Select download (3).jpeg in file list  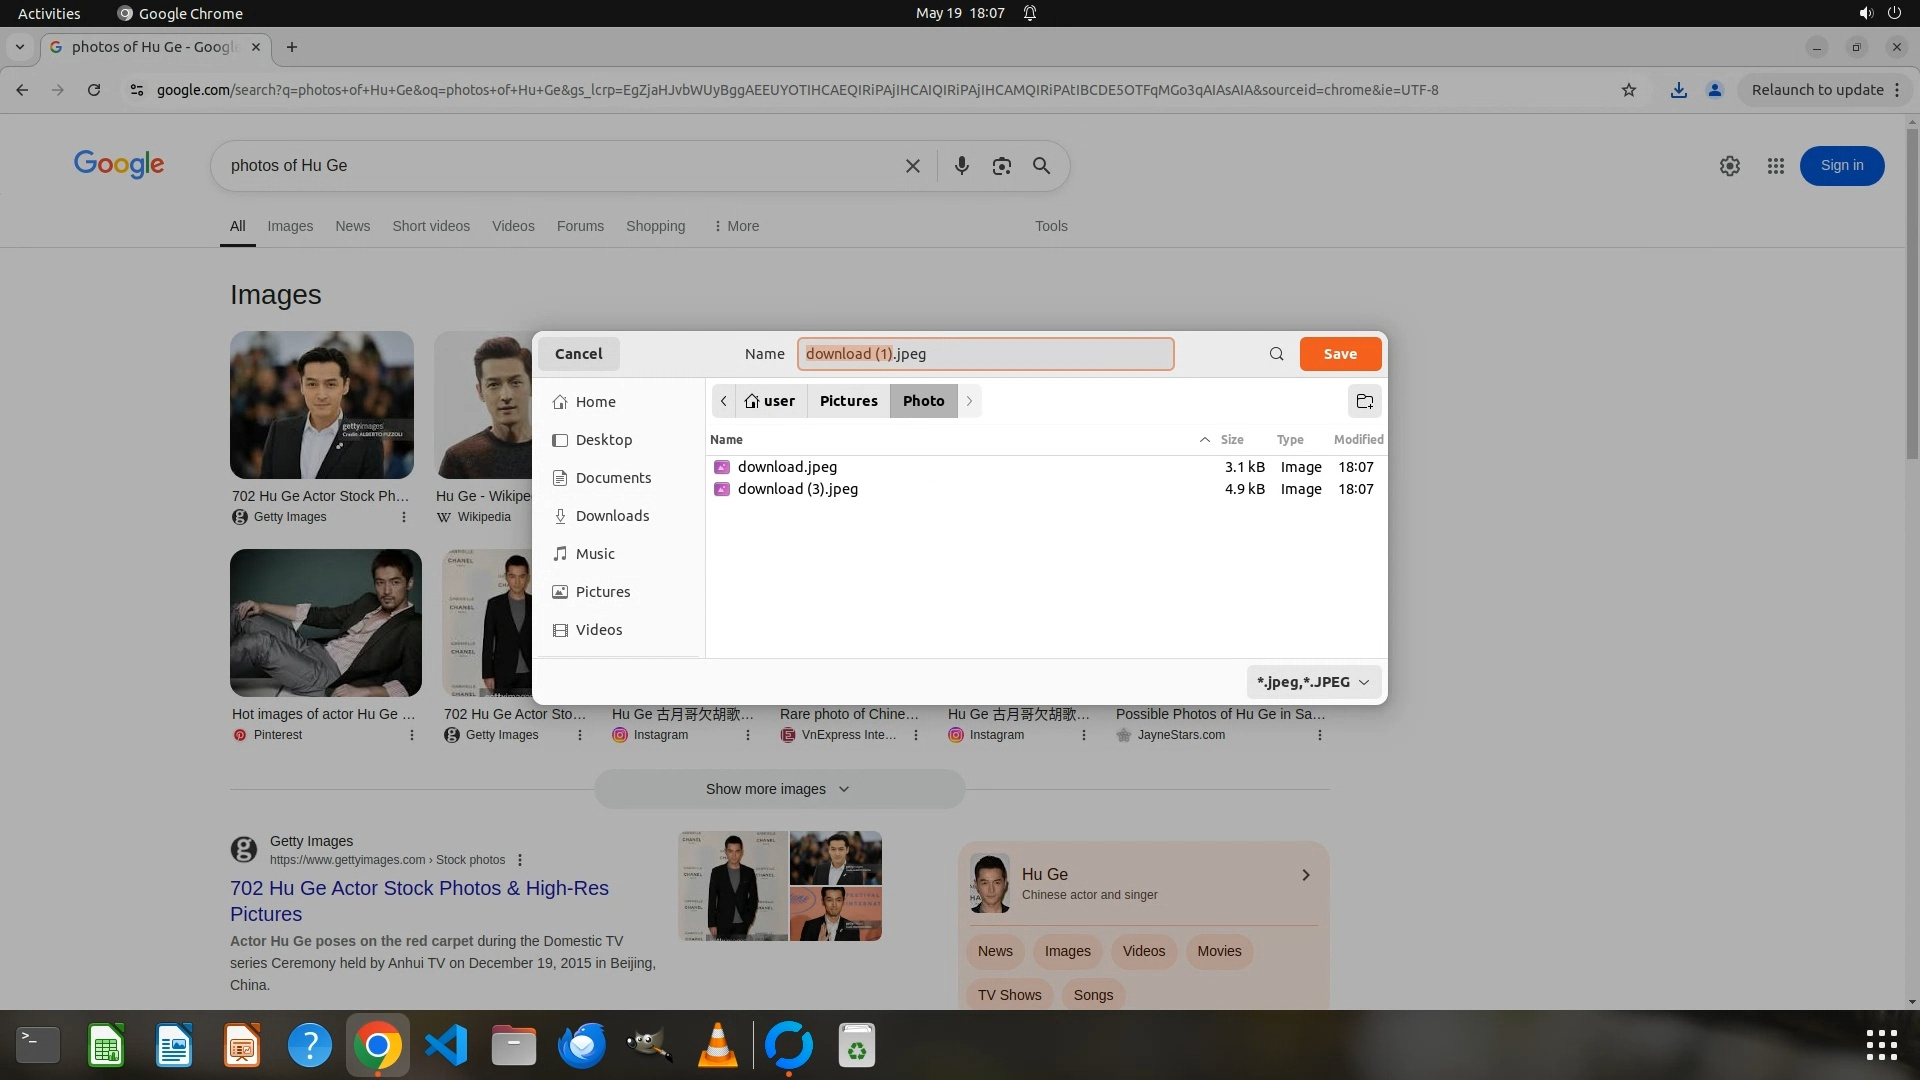click(797, 489)
